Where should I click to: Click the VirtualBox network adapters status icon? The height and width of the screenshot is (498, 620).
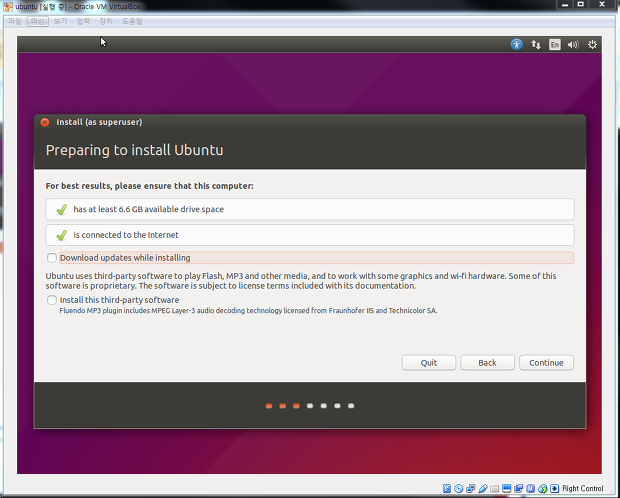coord(471,489)
